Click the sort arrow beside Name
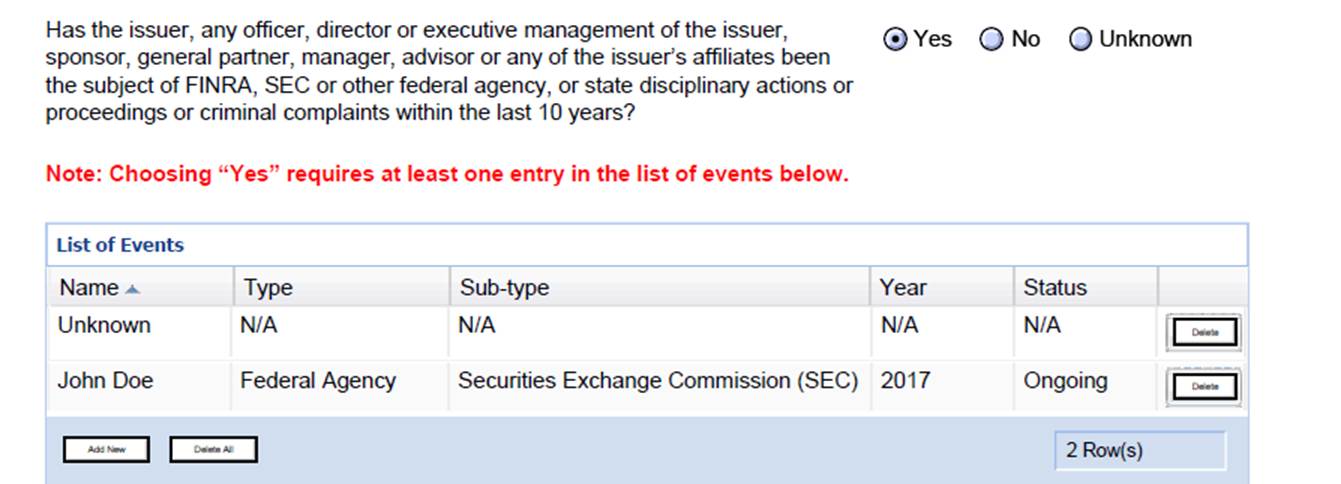Screen dimensions: 1341x484 (133, 289)
